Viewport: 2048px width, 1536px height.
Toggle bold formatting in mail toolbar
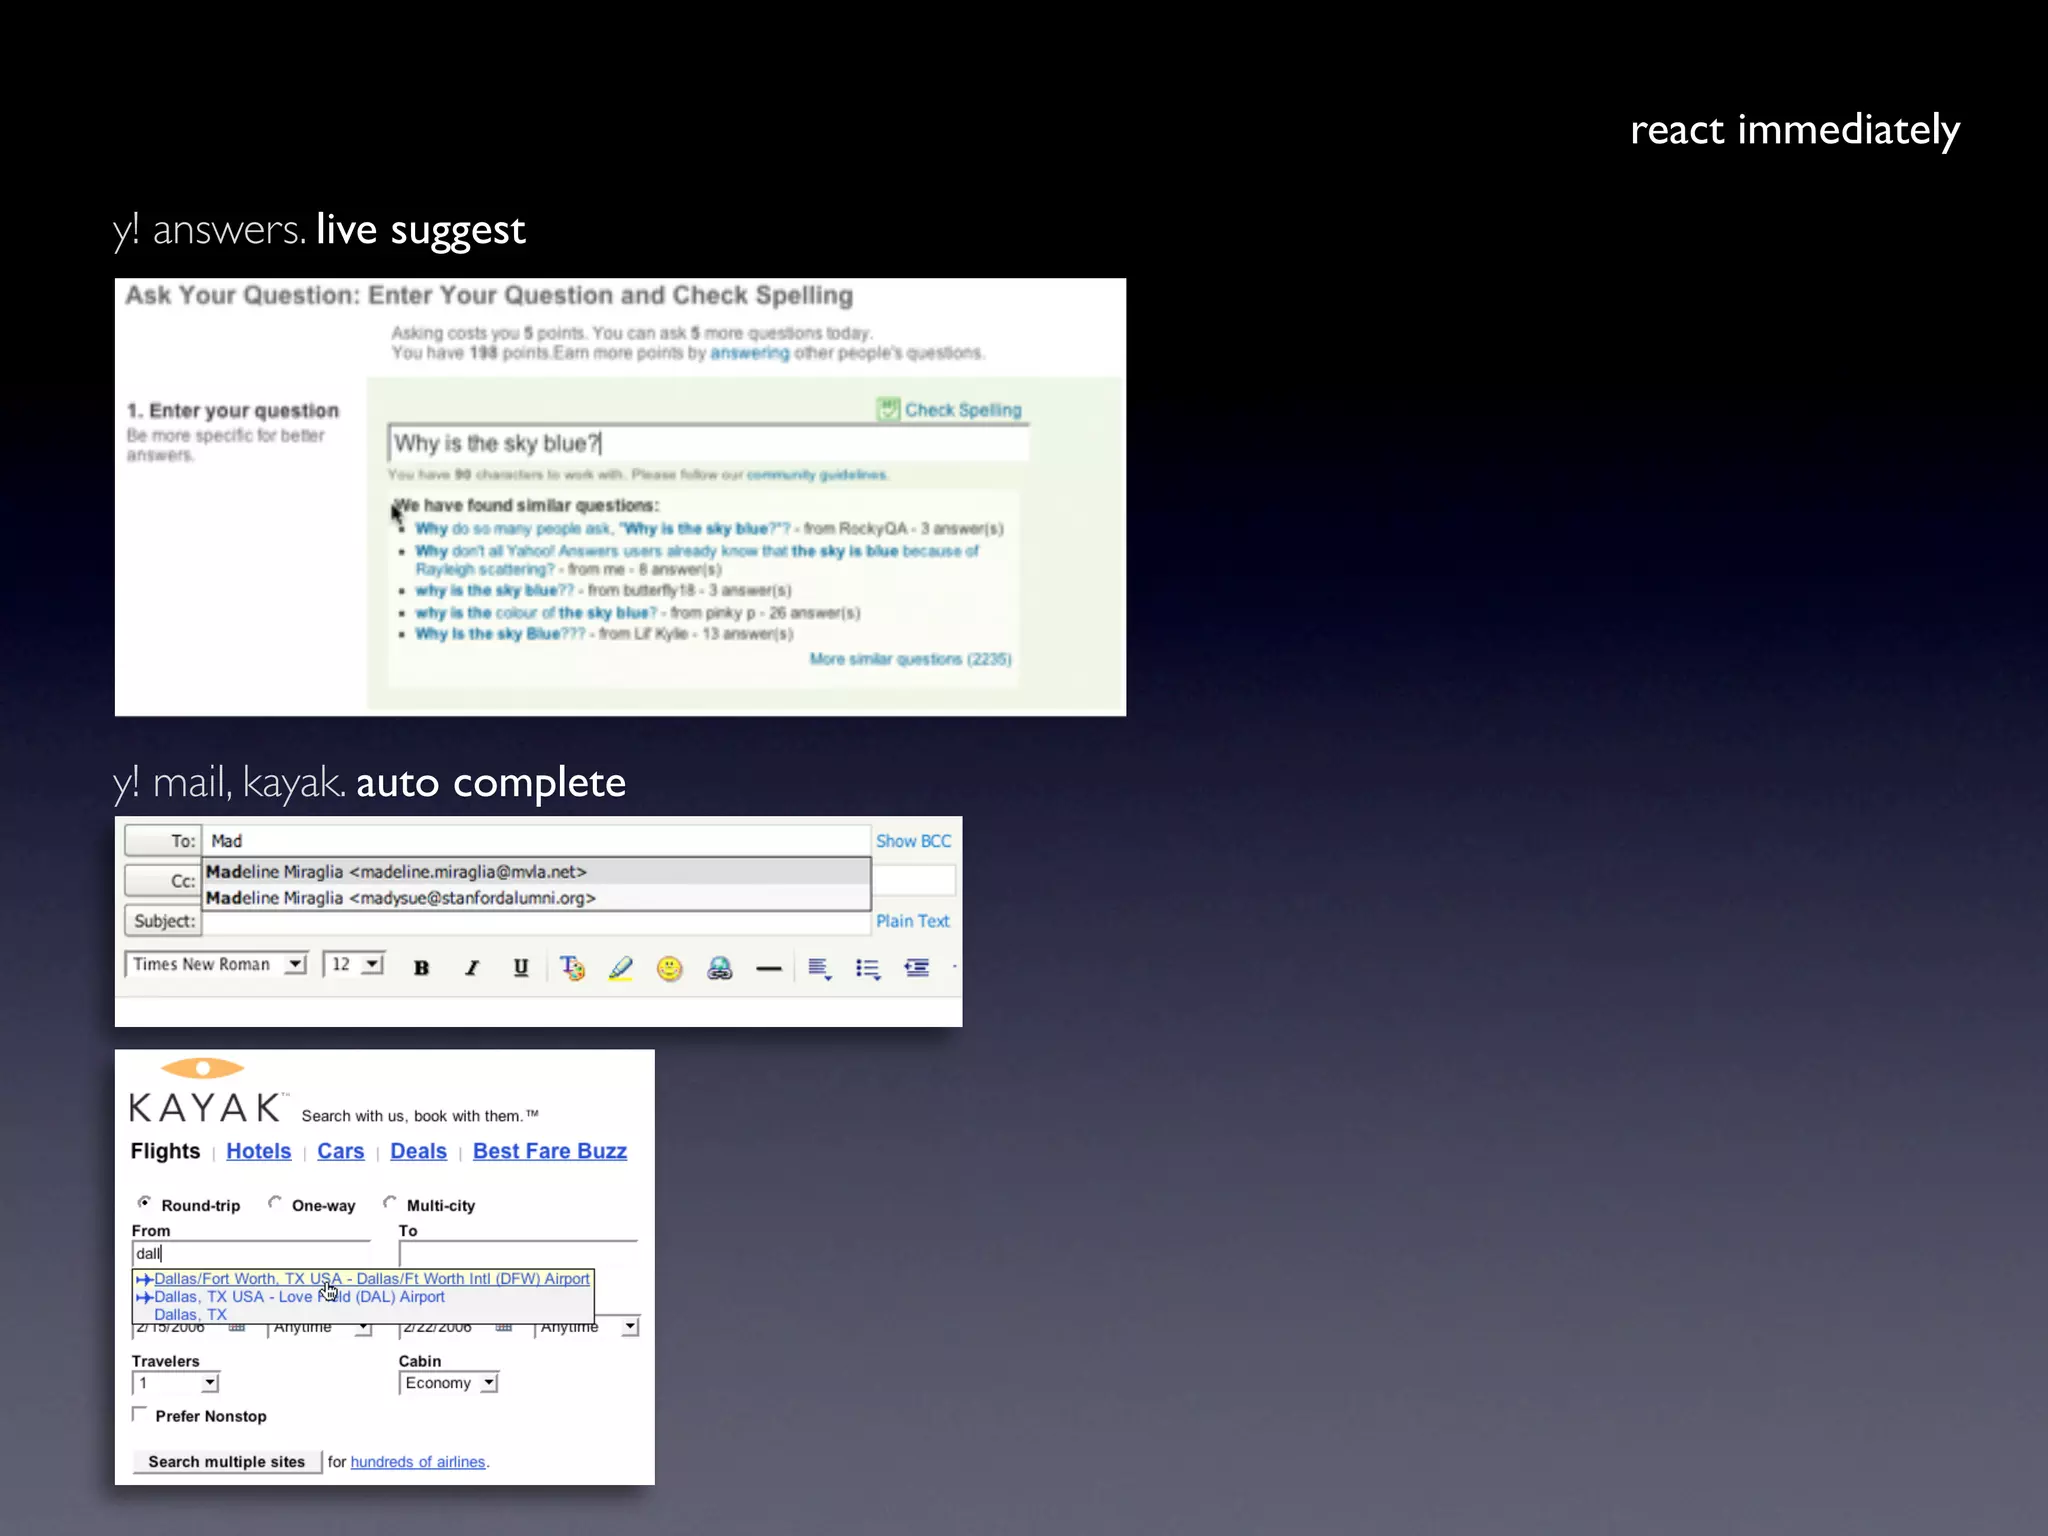click(x=421, y=967)
